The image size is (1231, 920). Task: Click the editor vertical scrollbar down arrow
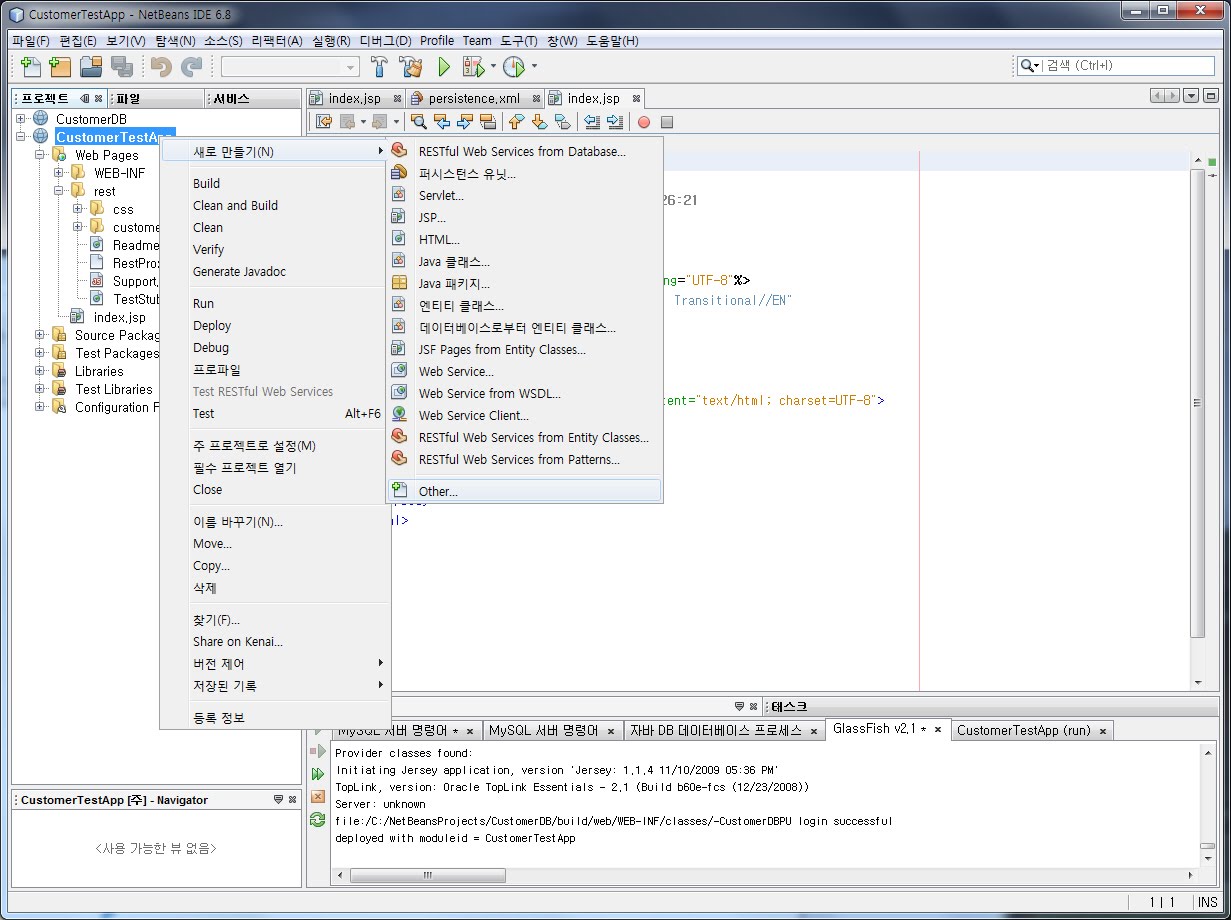click(1199, 683)
